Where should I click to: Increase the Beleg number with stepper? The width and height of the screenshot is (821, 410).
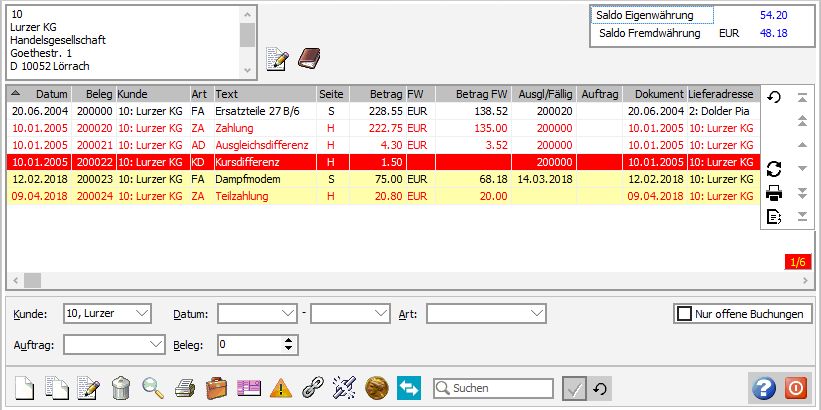point(289,340)
